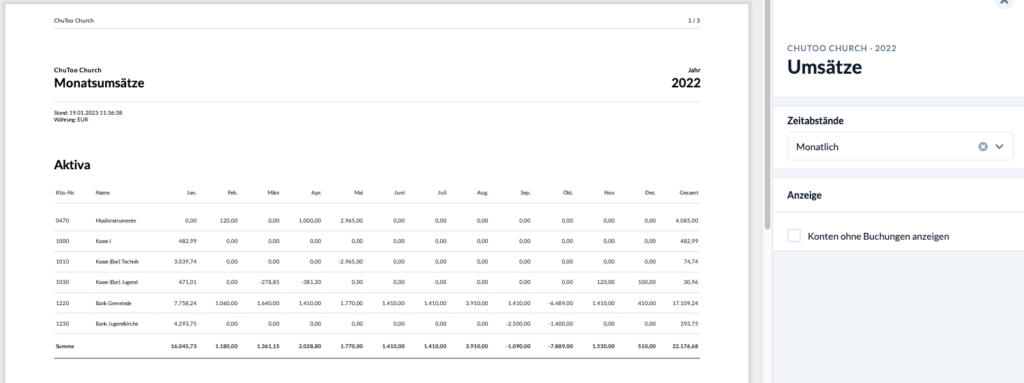Click the Konten ohne Buchungen anzeigen label
The width and height of the screenshot is (1024, 383).
878,236
